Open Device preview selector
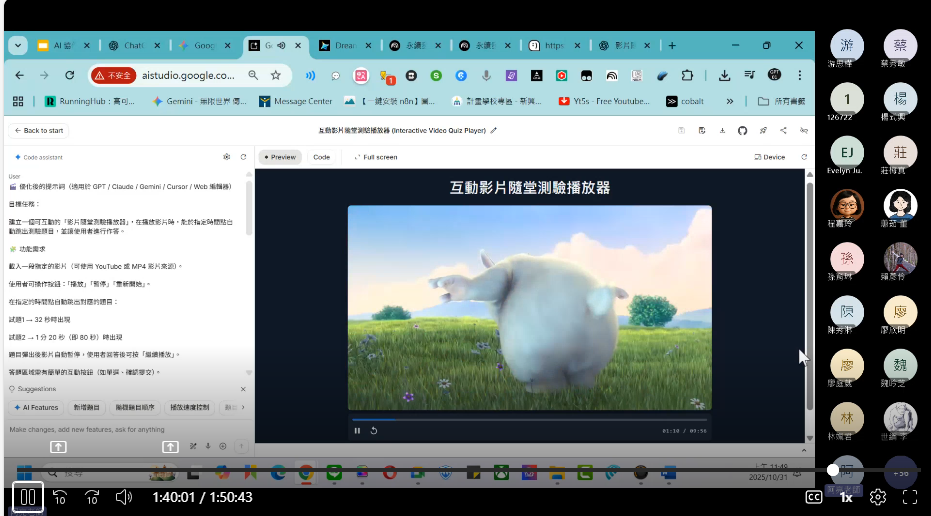The height and width of the screenshot is (516, 931). coord(770,157)
